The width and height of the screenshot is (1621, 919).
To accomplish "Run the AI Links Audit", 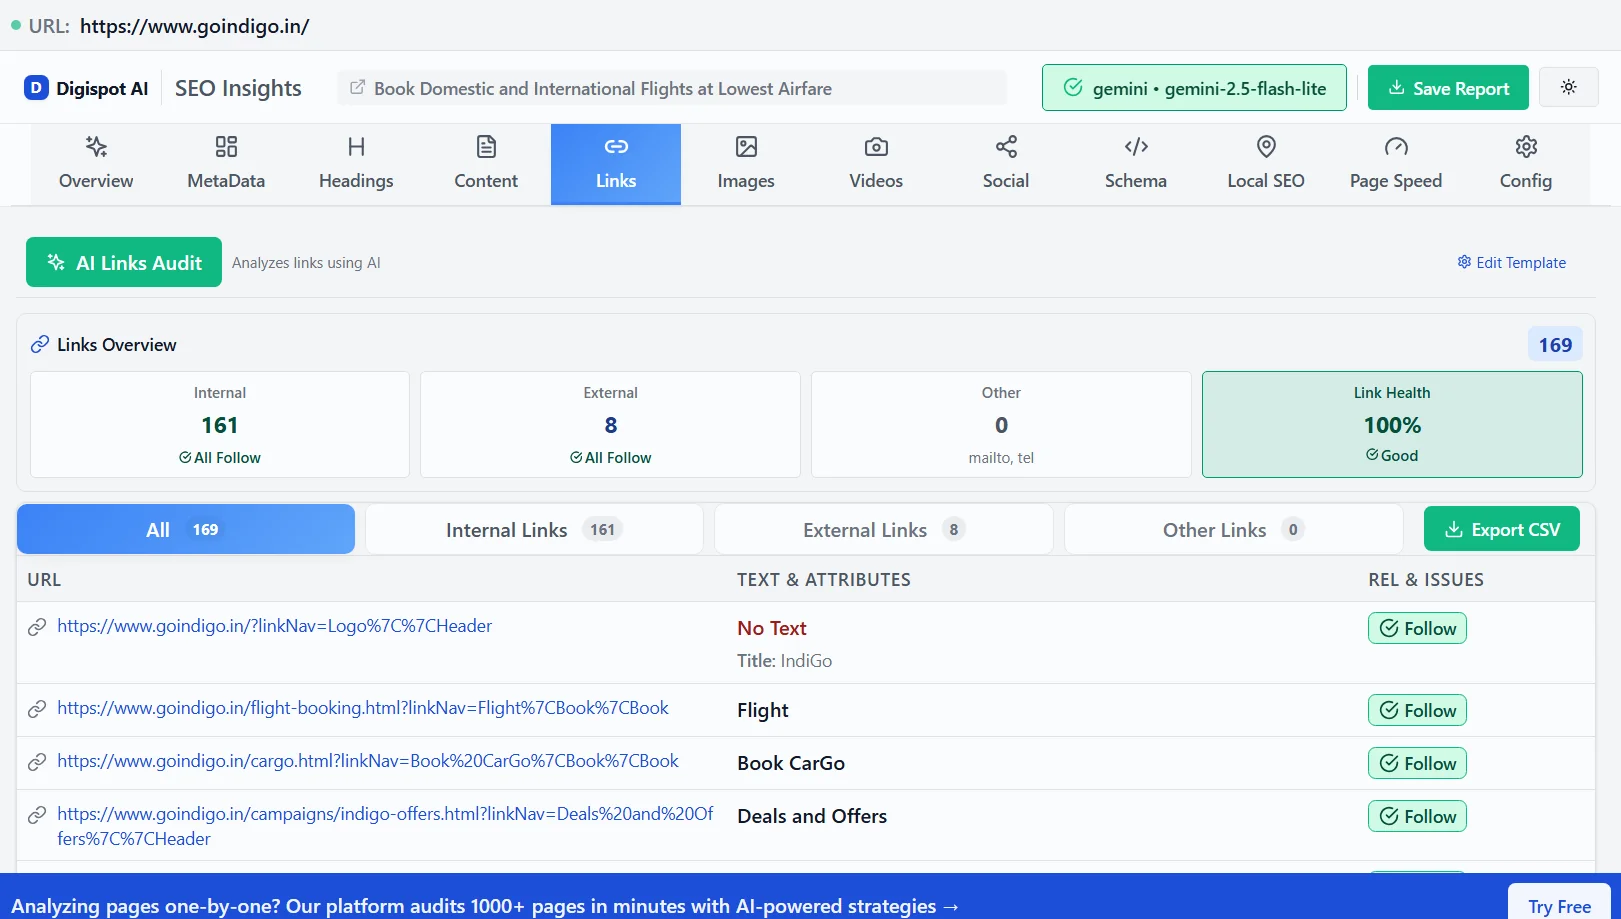I will click(x=124, y=262).
